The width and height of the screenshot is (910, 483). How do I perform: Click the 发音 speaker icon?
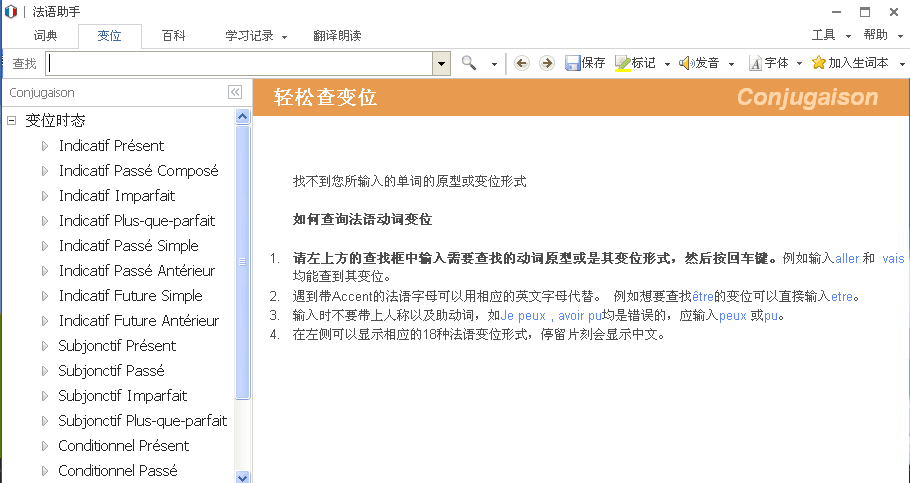[x=686, y=63]
